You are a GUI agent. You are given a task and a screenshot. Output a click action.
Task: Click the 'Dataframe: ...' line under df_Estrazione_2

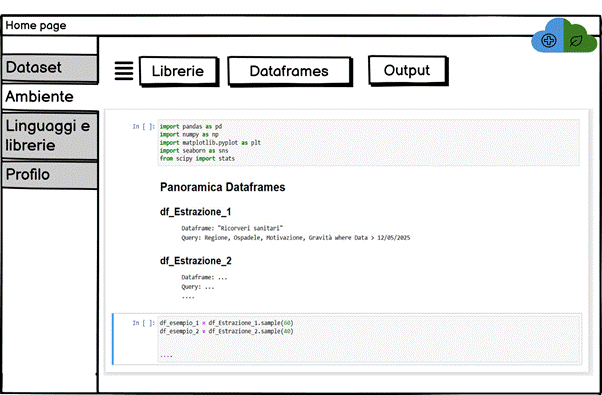coord(204,277)
